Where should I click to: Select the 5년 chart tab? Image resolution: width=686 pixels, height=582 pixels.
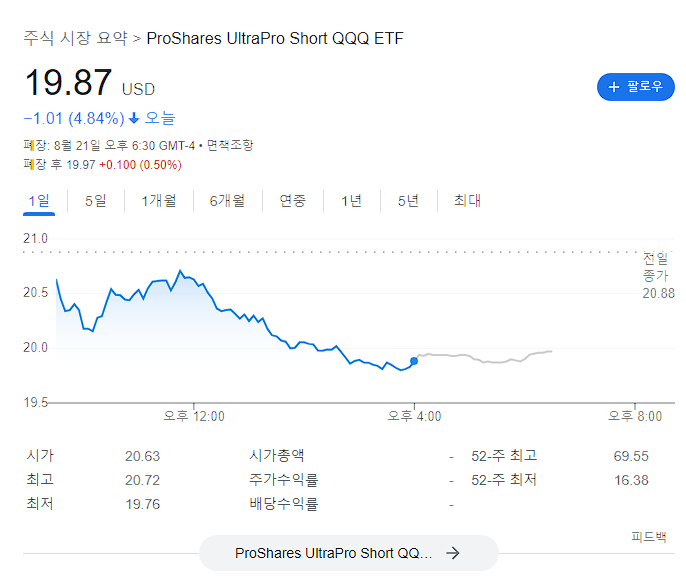[x=408, y=201]
